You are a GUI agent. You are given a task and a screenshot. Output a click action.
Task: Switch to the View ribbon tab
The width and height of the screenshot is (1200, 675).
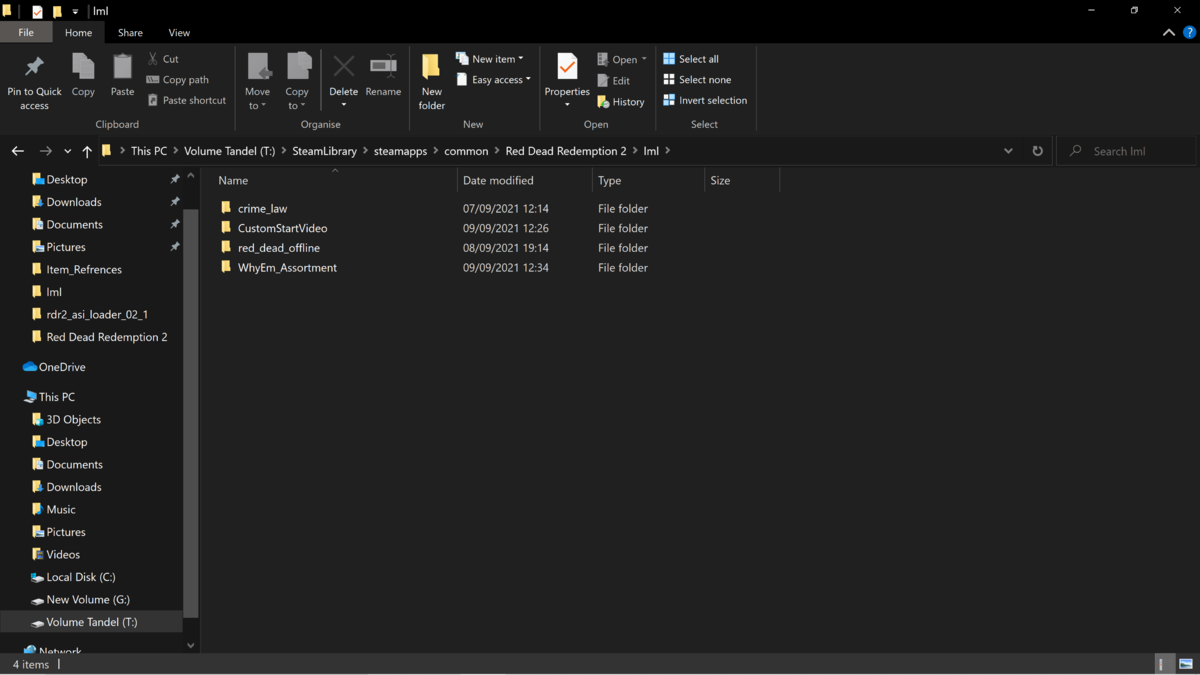[179, 33]
